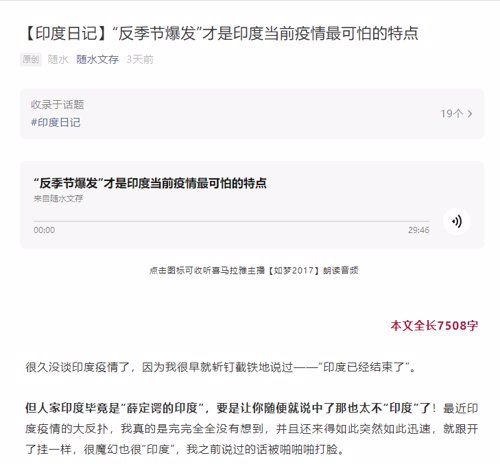Click the 原创 original tag
The height and width of the screenshot is (464, 500).
coord(31,60)
